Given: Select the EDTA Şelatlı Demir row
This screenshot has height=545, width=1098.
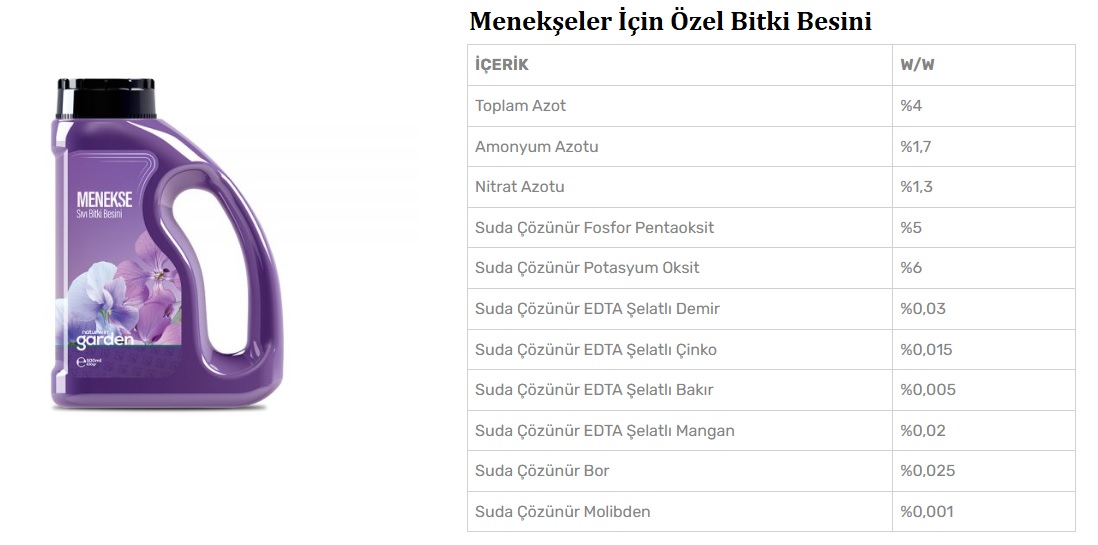Looking at the screenshot, I should point(771,309).
